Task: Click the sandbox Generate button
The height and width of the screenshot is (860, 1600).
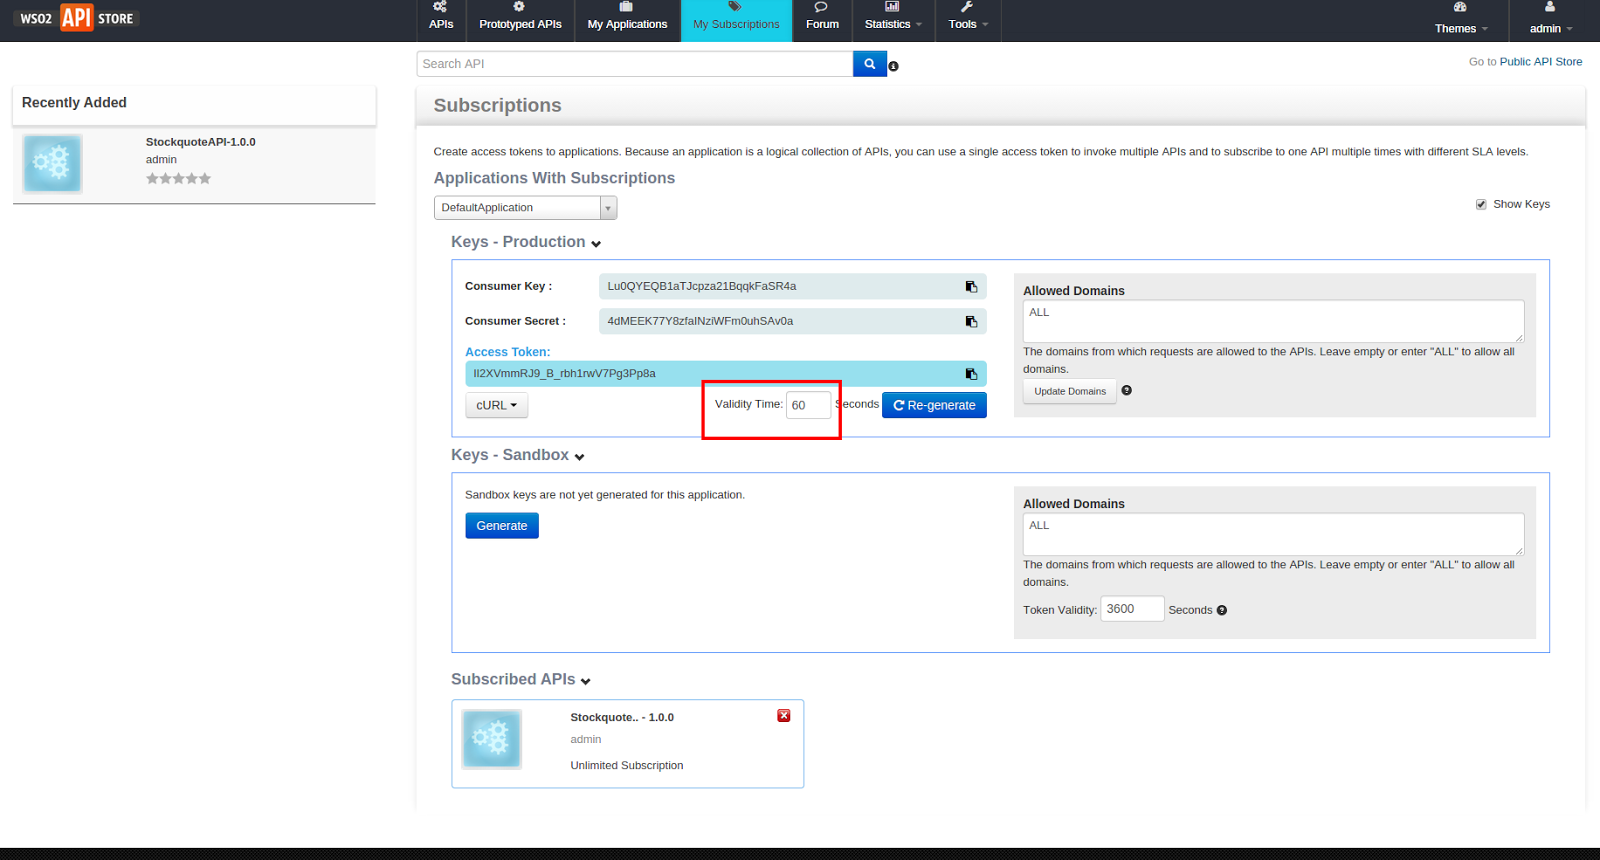Action: 502,526
